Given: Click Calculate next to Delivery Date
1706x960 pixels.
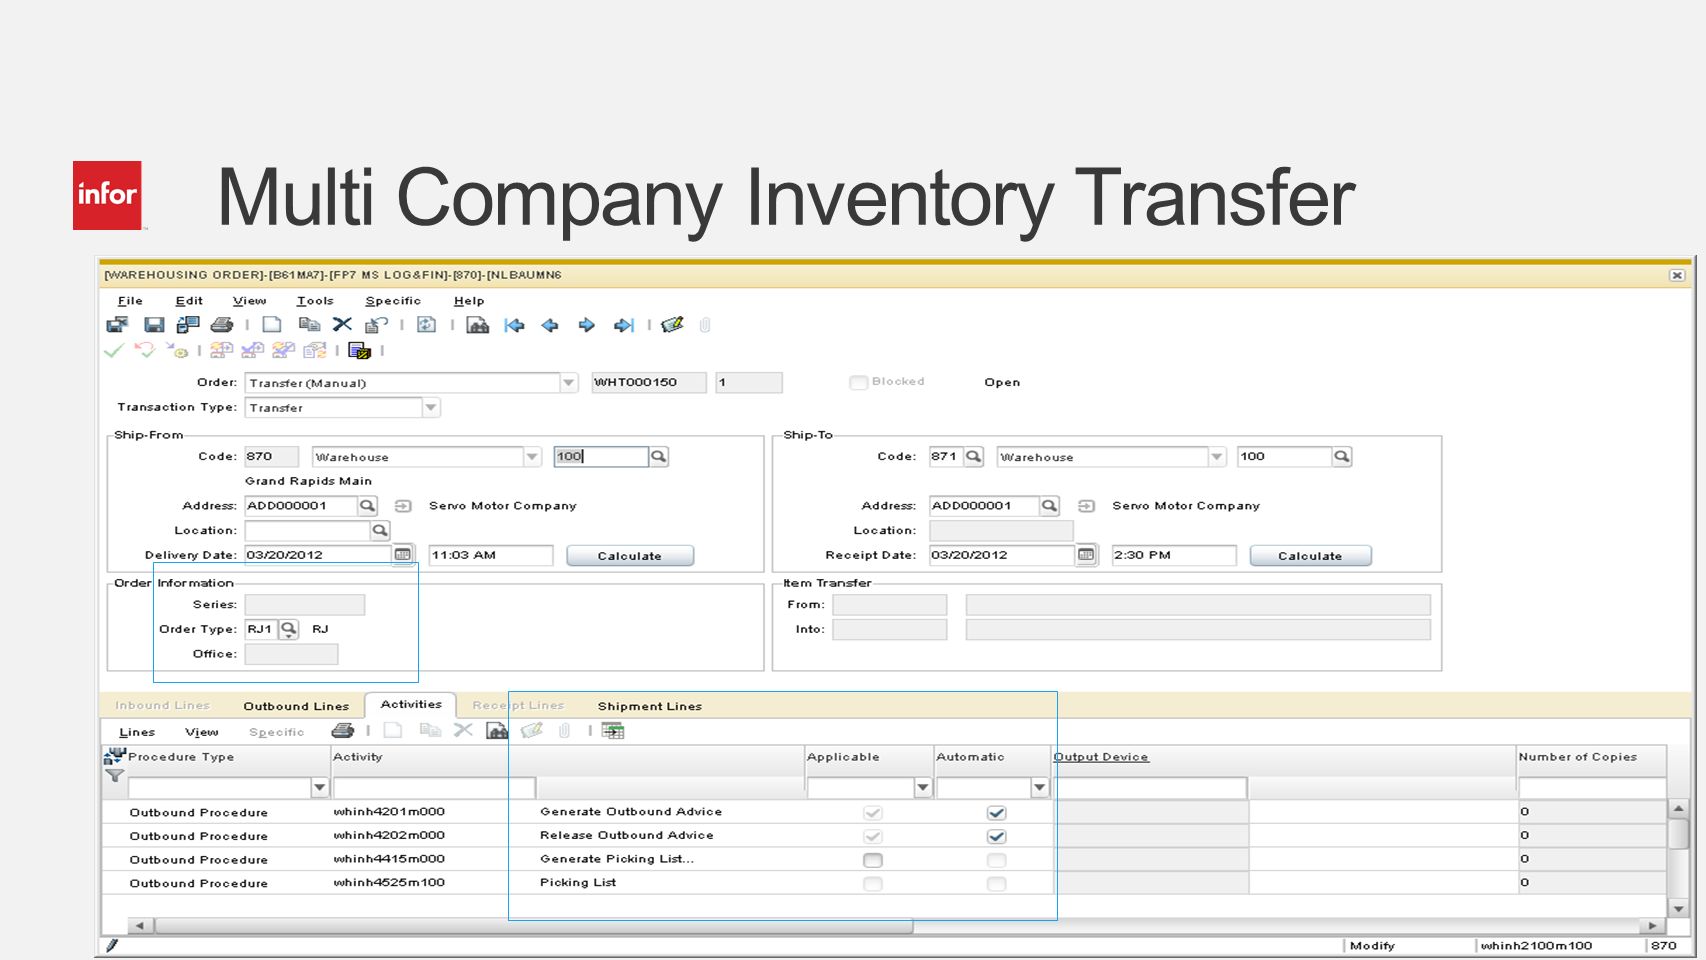Looking at the screenshot, I should 630,556.
